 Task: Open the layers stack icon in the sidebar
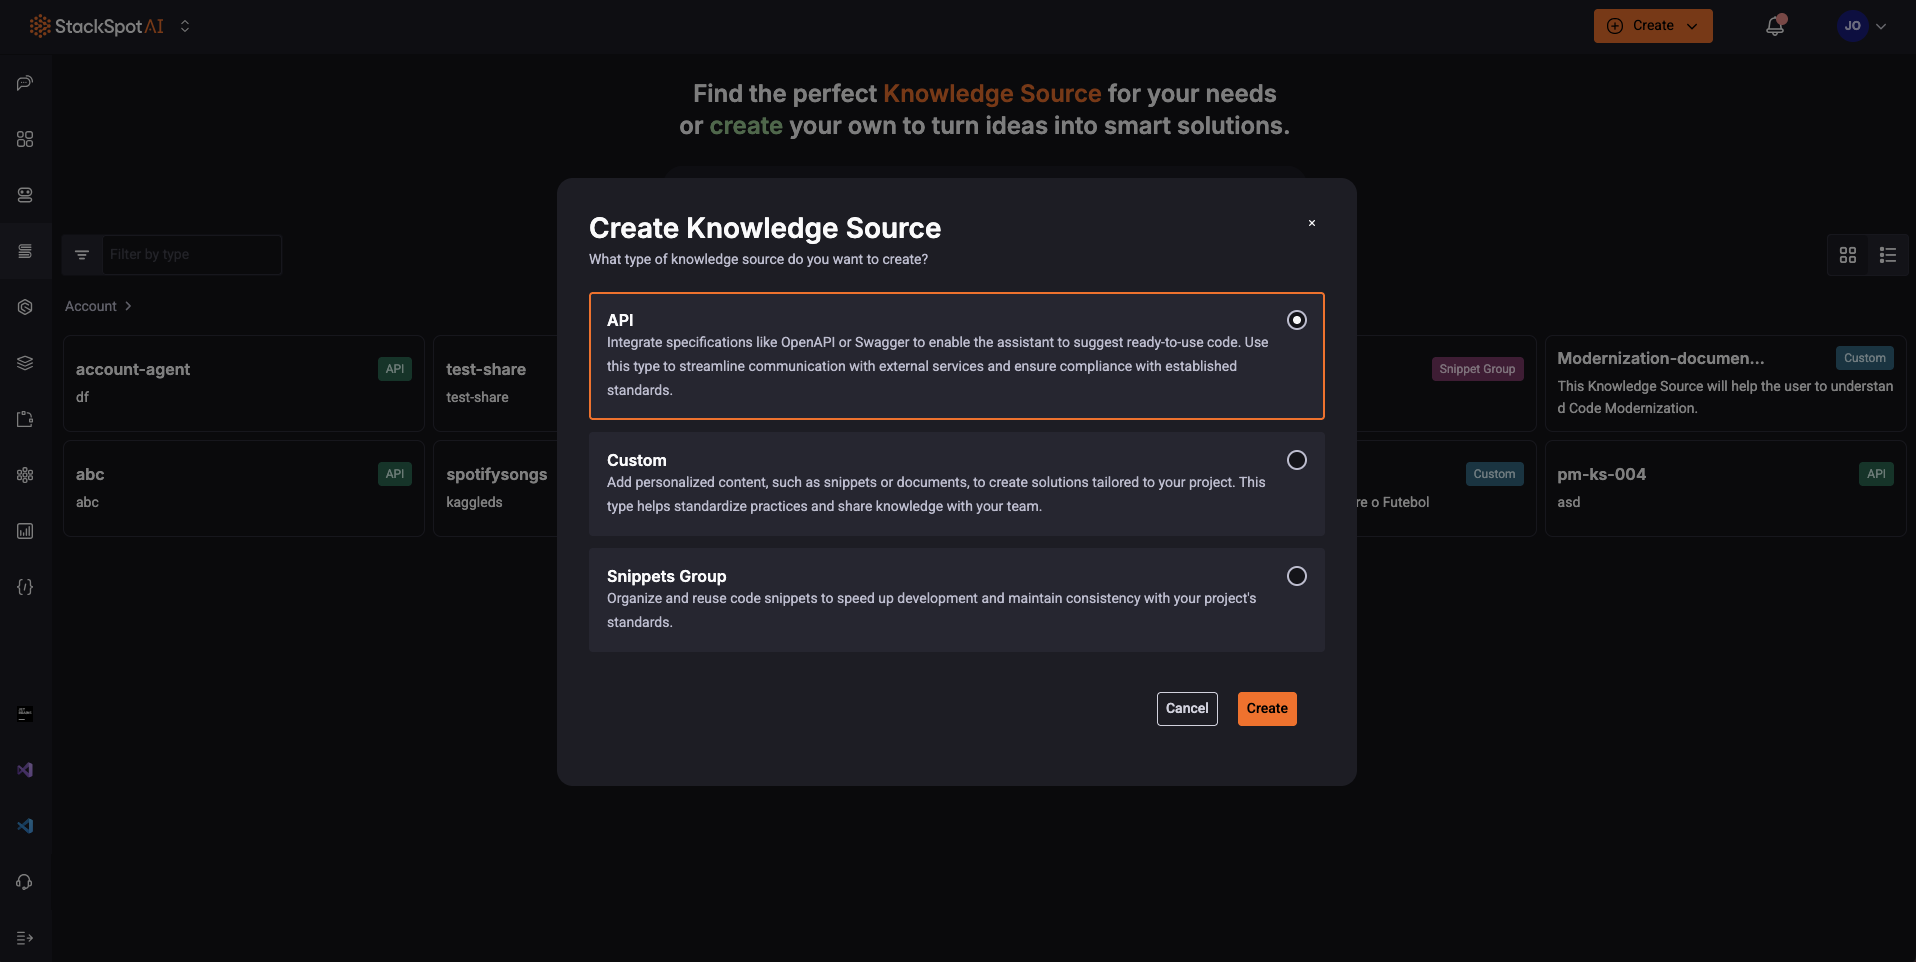tap(24, 362)
